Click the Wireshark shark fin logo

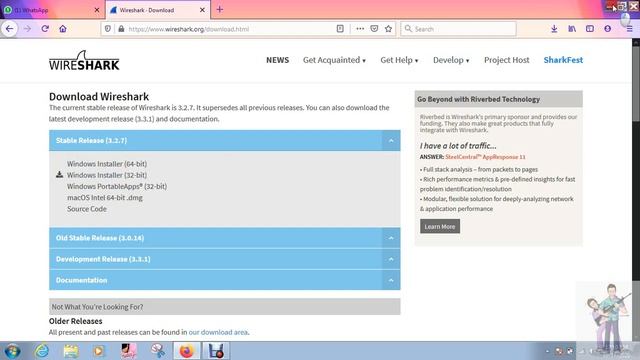pyautogui.click(x=84, y=60)
